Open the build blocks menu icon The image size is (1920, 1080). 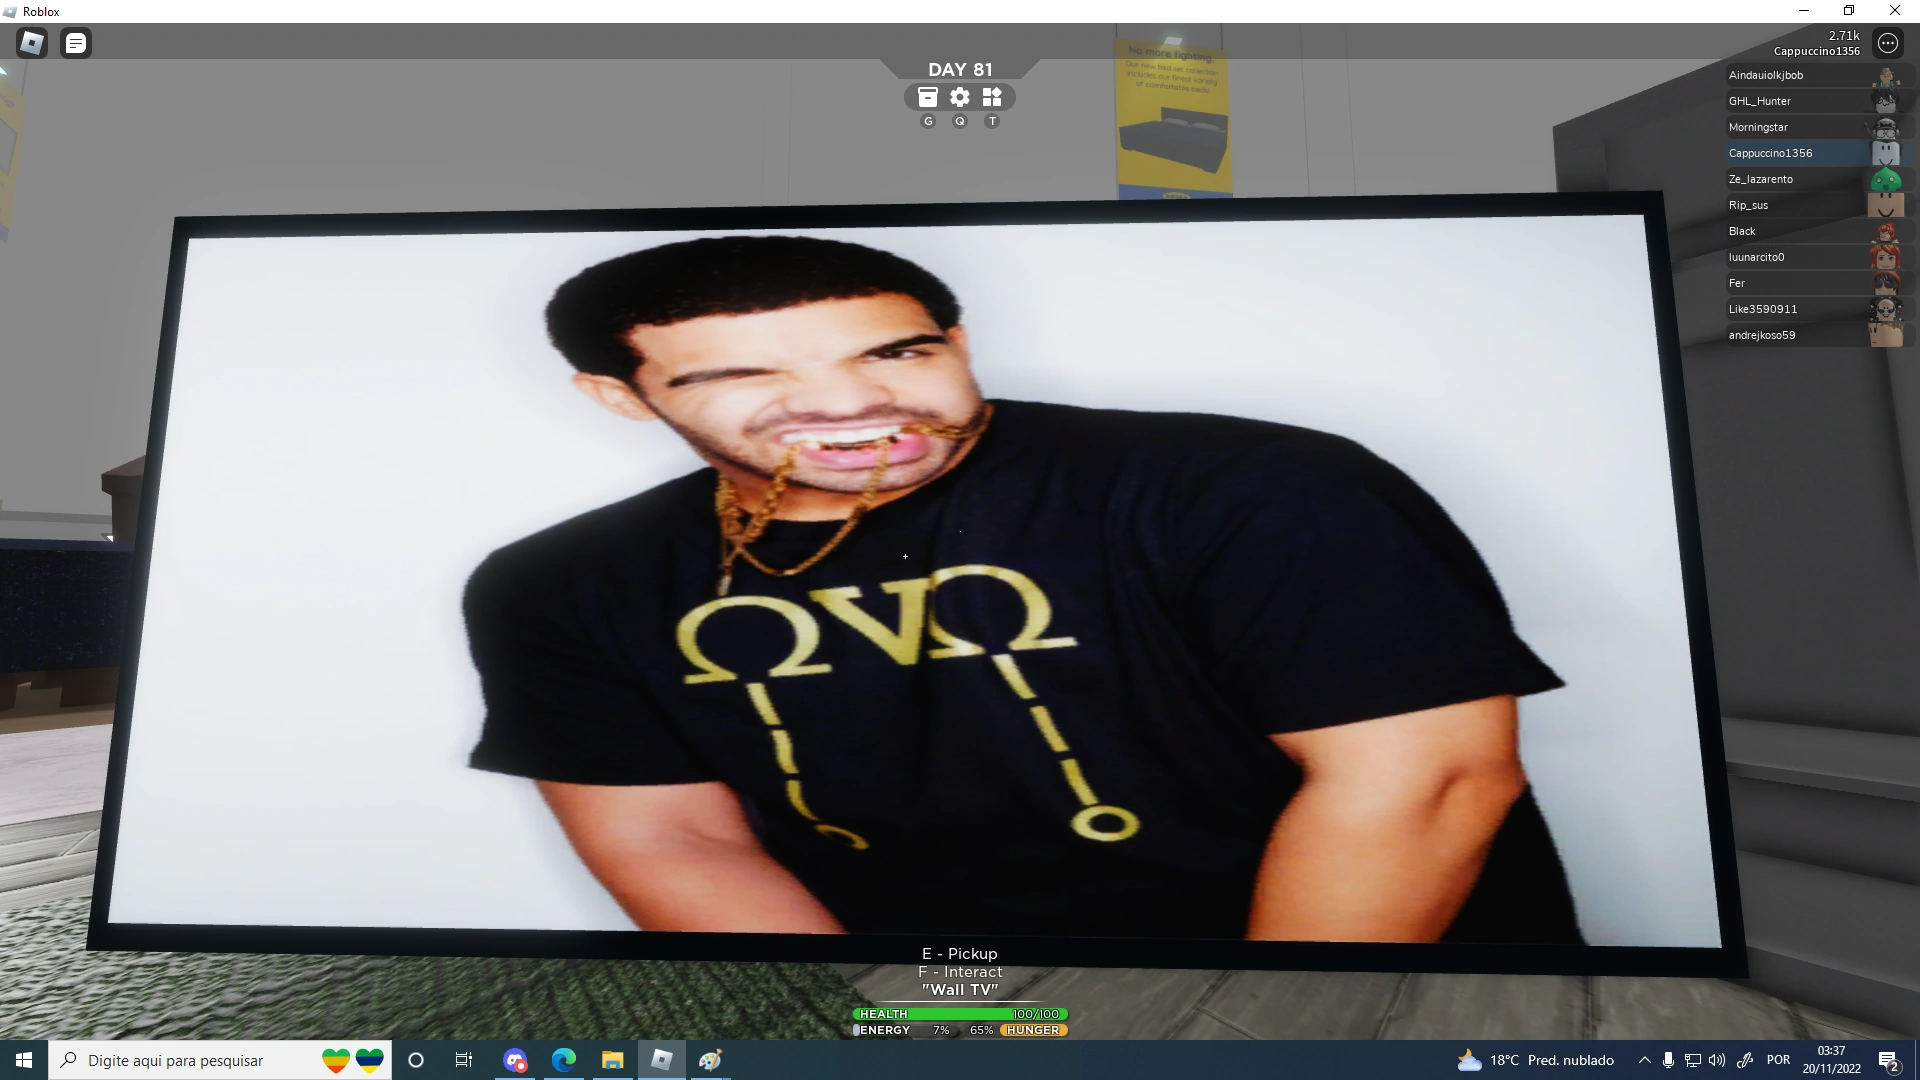[x=992, y=97]
